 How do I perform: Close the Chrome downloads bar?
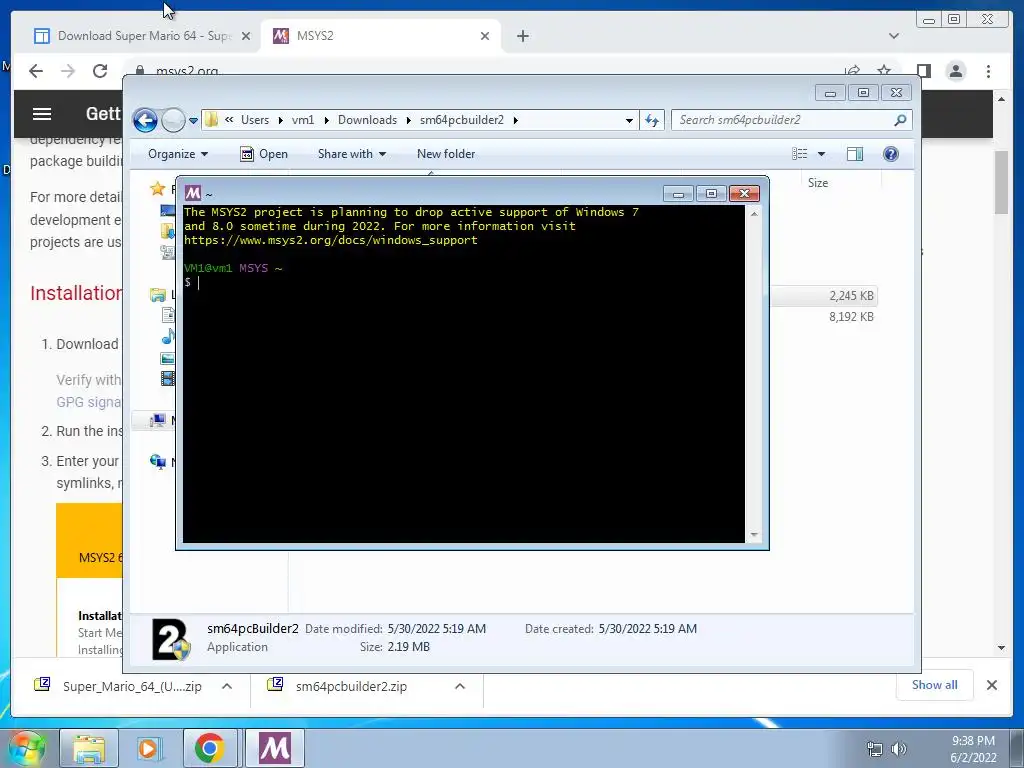pyautogui.click(x=991, y=685)
